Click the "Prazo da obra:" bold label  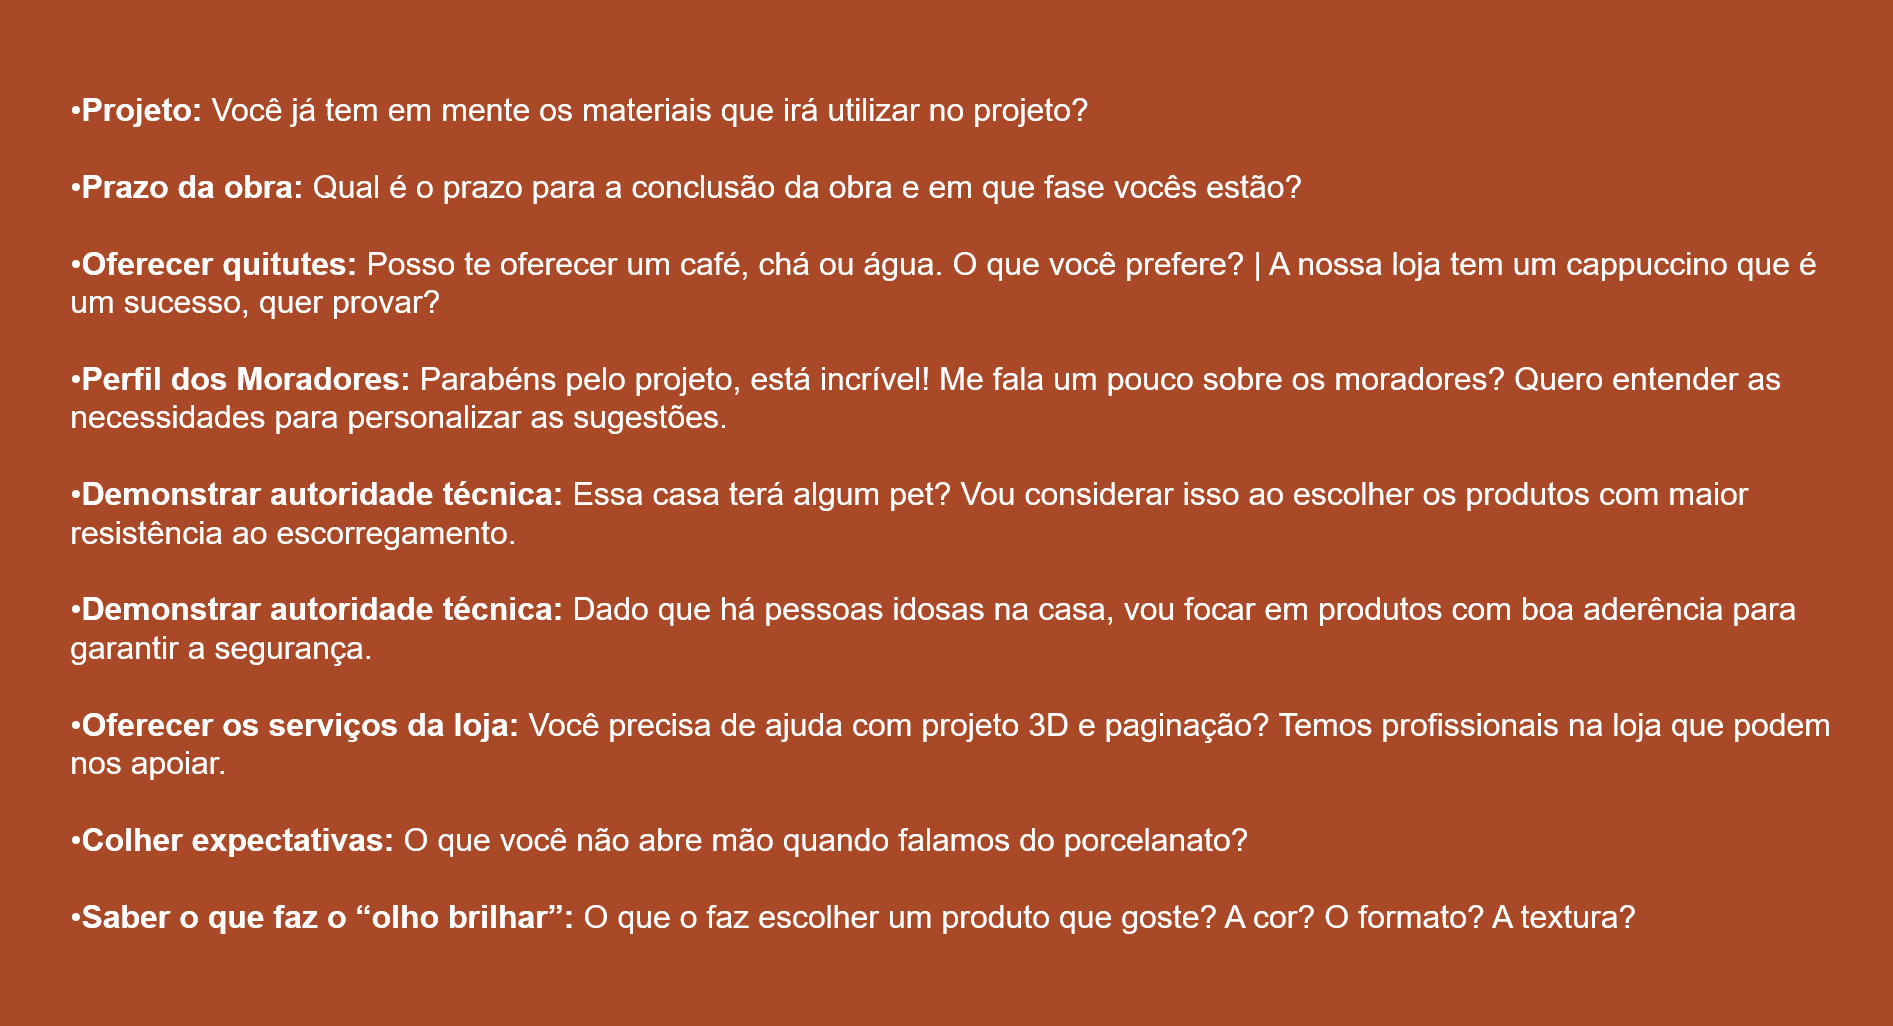191,188
